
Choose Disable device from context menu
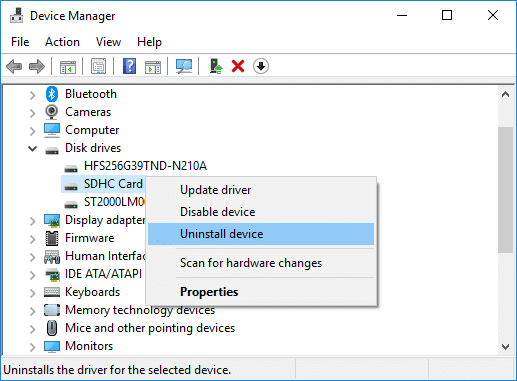[x=261, y=212]
